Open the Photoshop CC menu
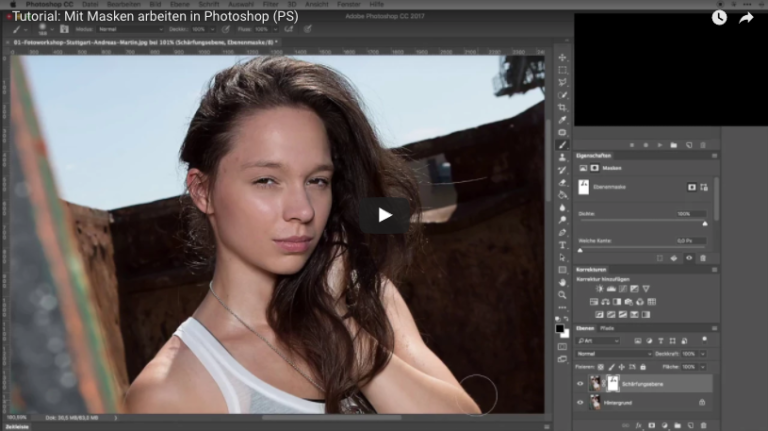The width and height of the screenshot is (768, 431). [49, 4]
